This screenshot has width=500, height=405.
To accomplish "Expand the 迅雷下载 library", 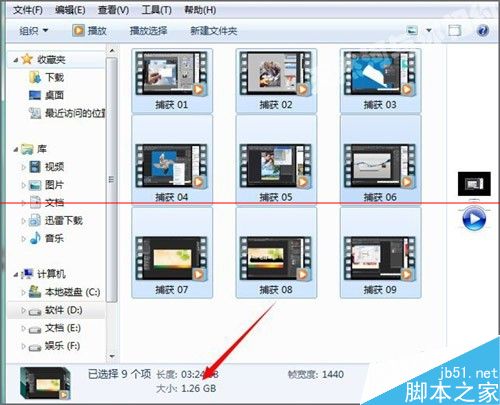I will click(x=23, y=221).
